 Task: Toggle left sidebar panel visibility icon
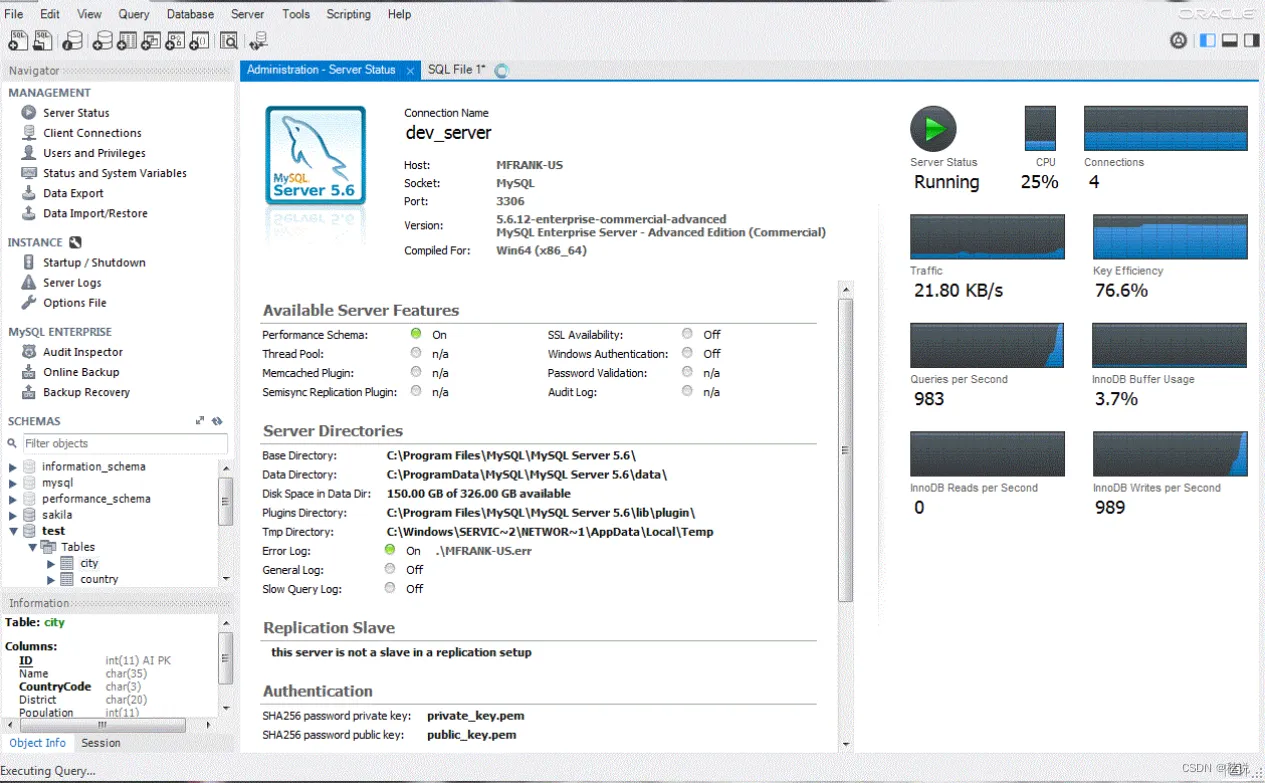[1208, 41]
